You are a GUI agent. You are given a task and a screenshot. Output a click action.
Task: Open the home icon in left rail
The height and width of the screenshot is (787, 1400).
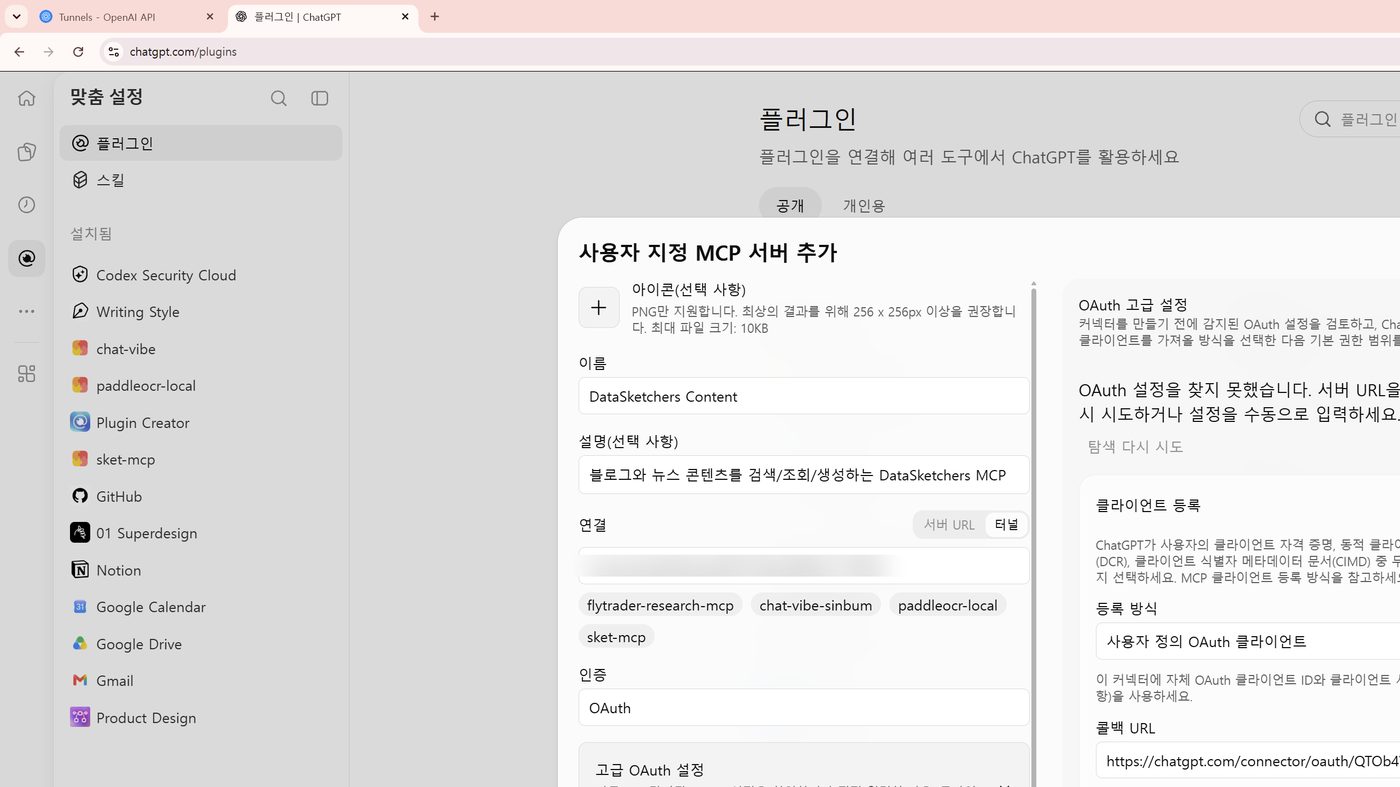pos(27,98)
